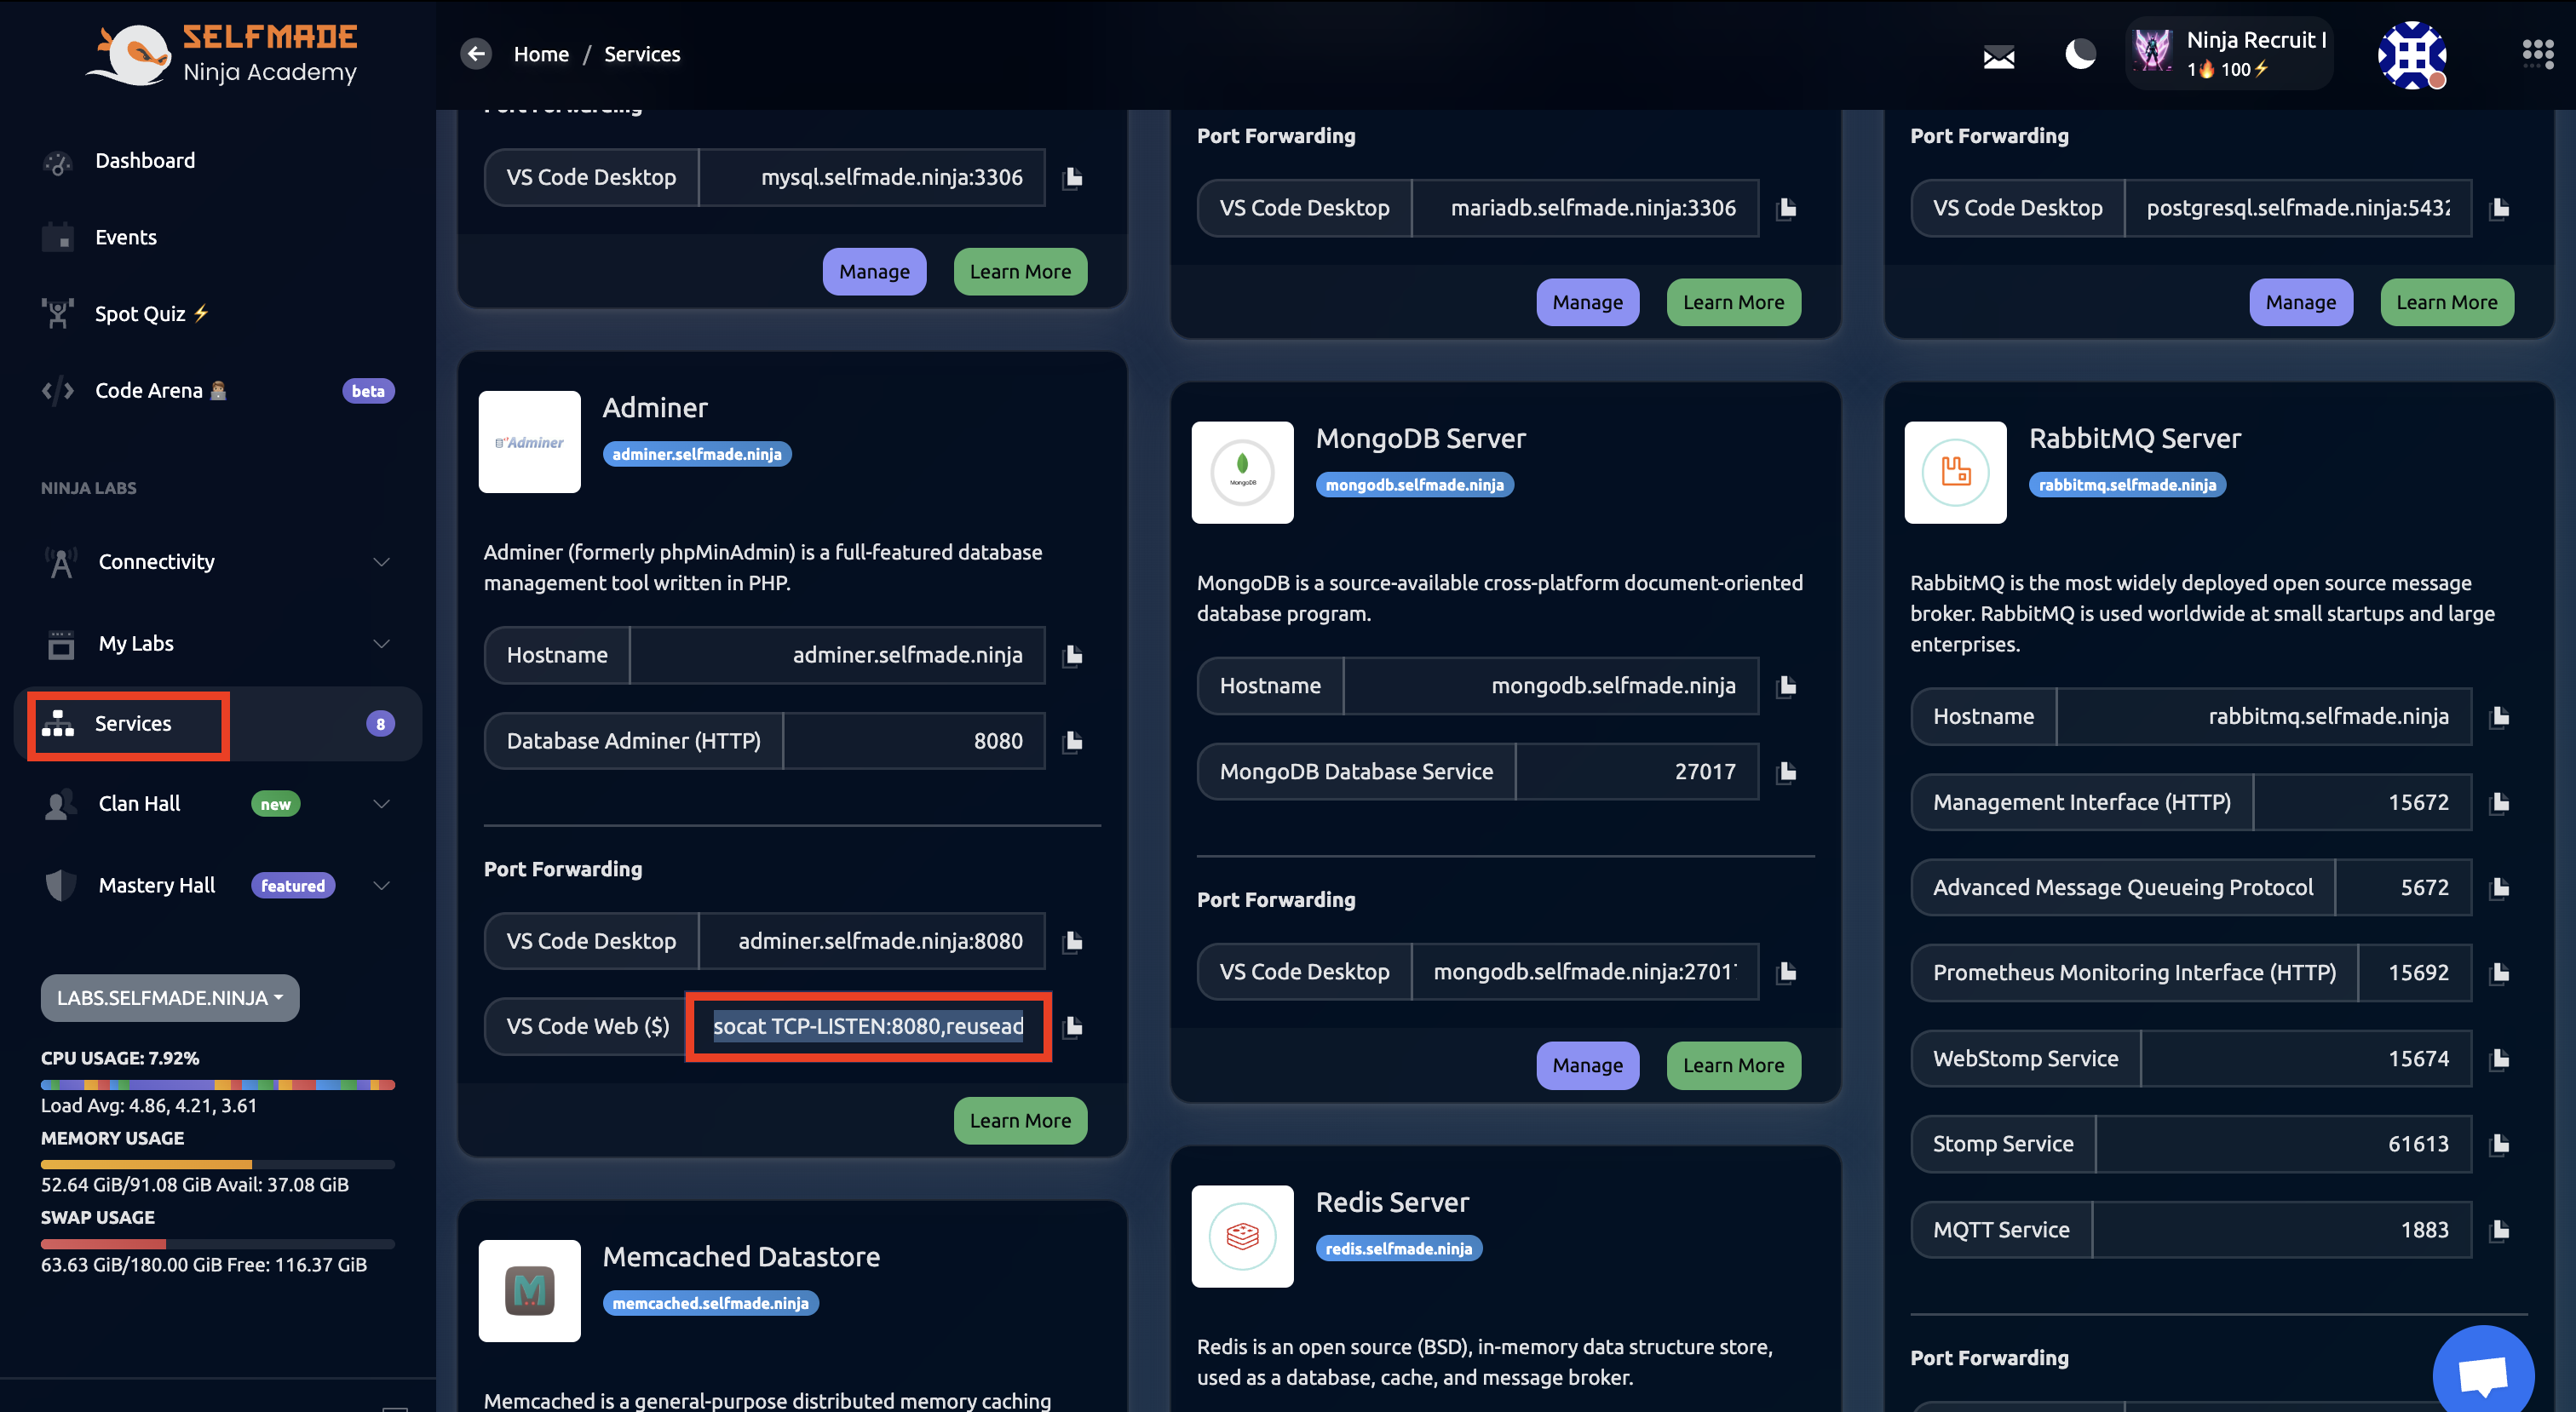This screenshot has height=1412, width=2576.
Task: Expand the My Labs menu
Action: pyautogui.click(x=216, y=643)
